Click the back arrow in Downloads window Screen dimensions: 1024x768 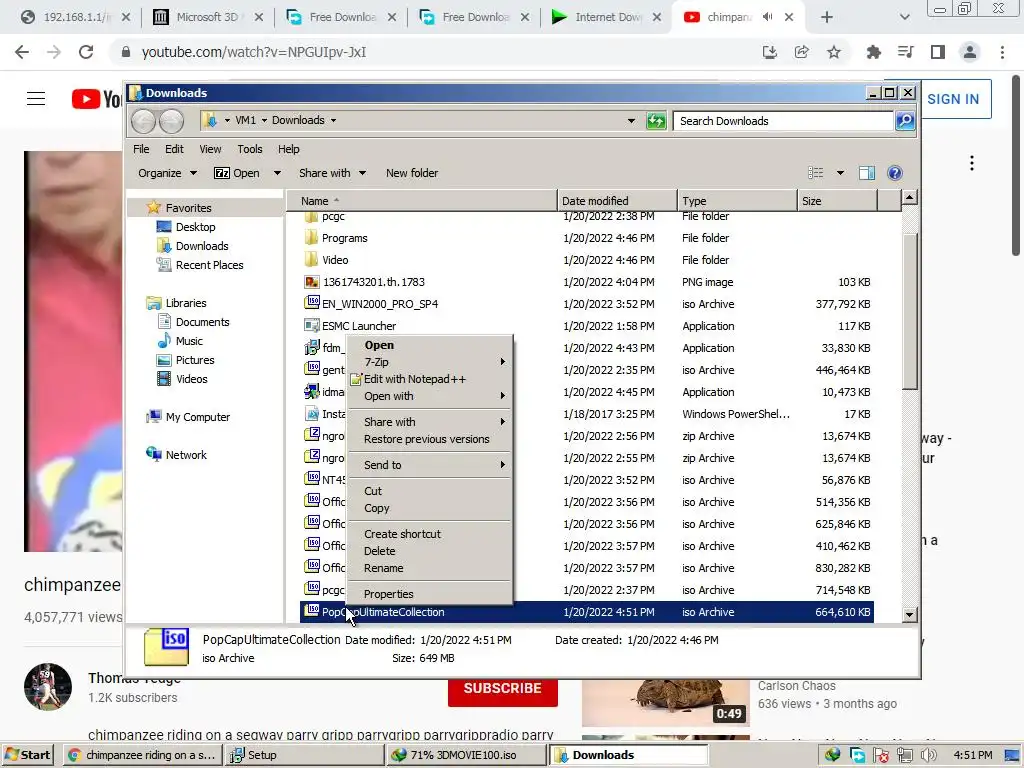(143, 121)
